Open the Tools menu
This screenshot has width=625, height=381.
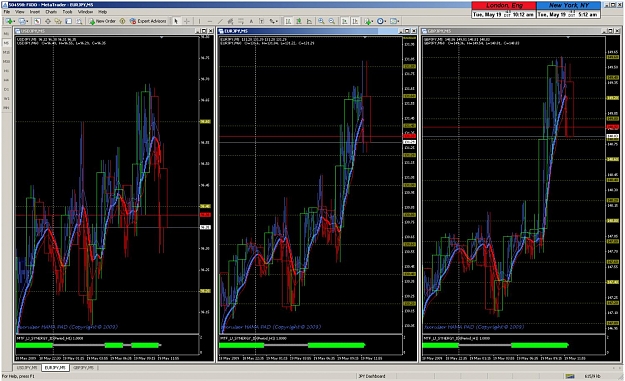(67, 12)
